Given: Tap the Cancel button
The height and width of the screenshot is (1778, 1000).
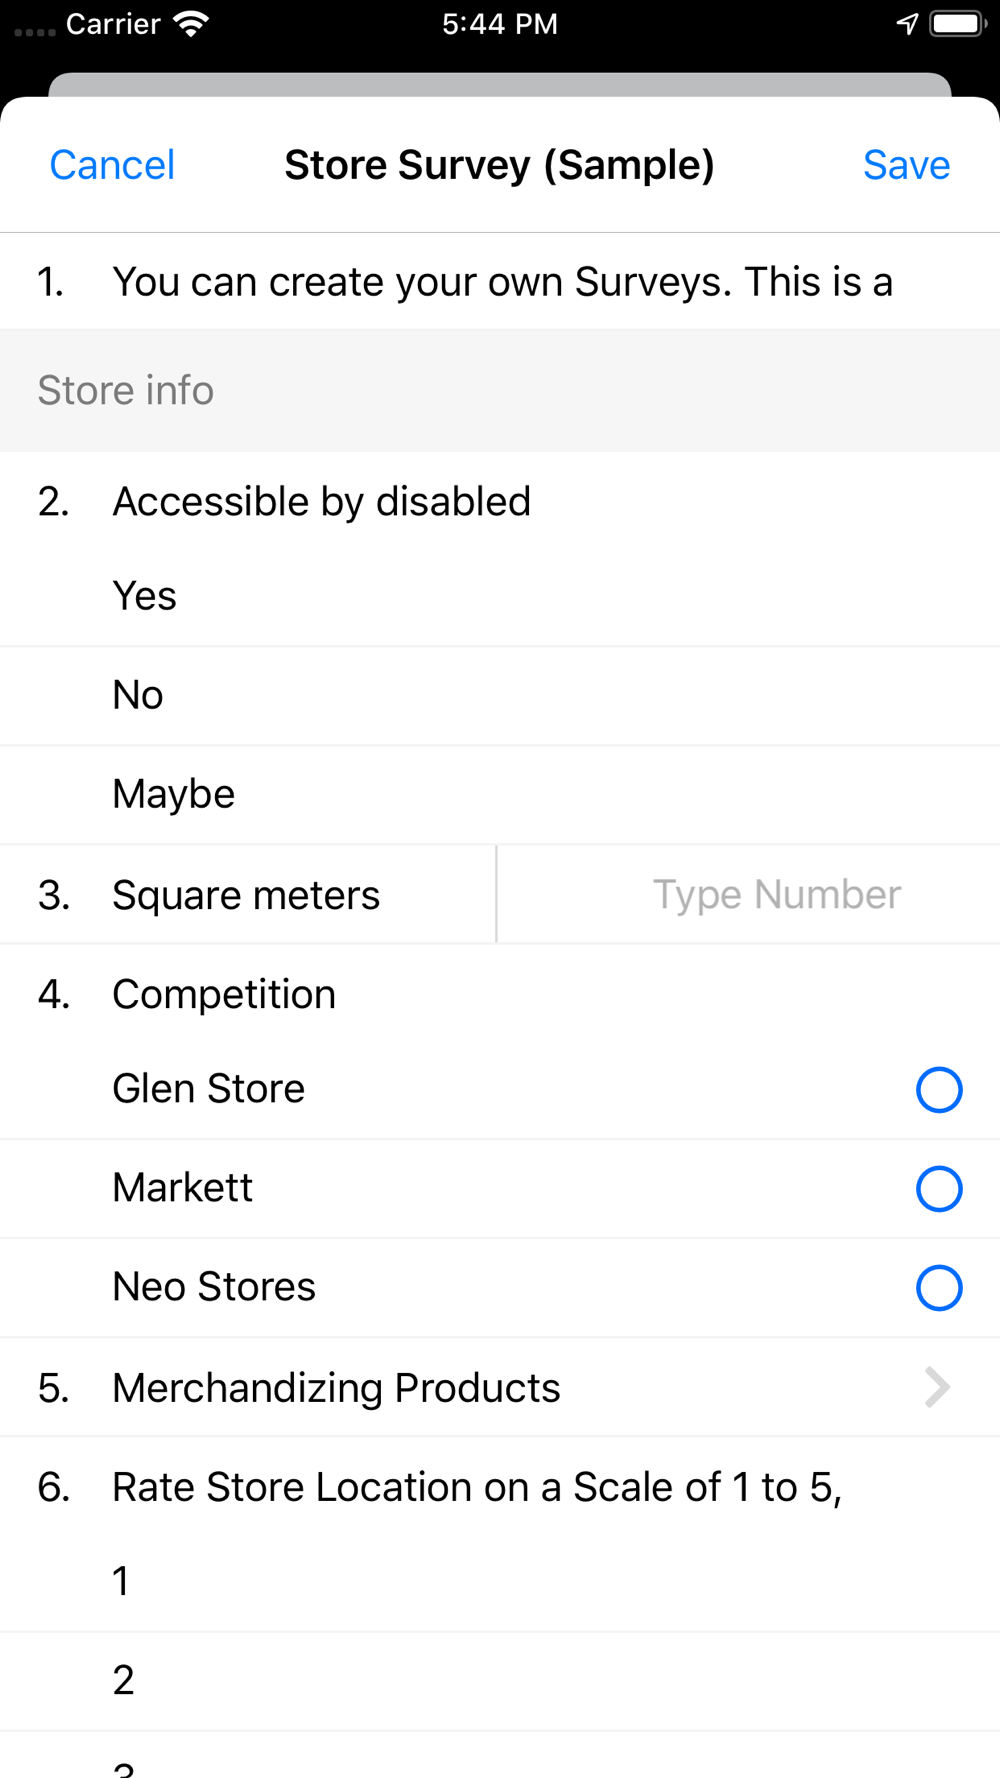Looking at the screenshot, I should pyautogui.click(x=112, y=165).
